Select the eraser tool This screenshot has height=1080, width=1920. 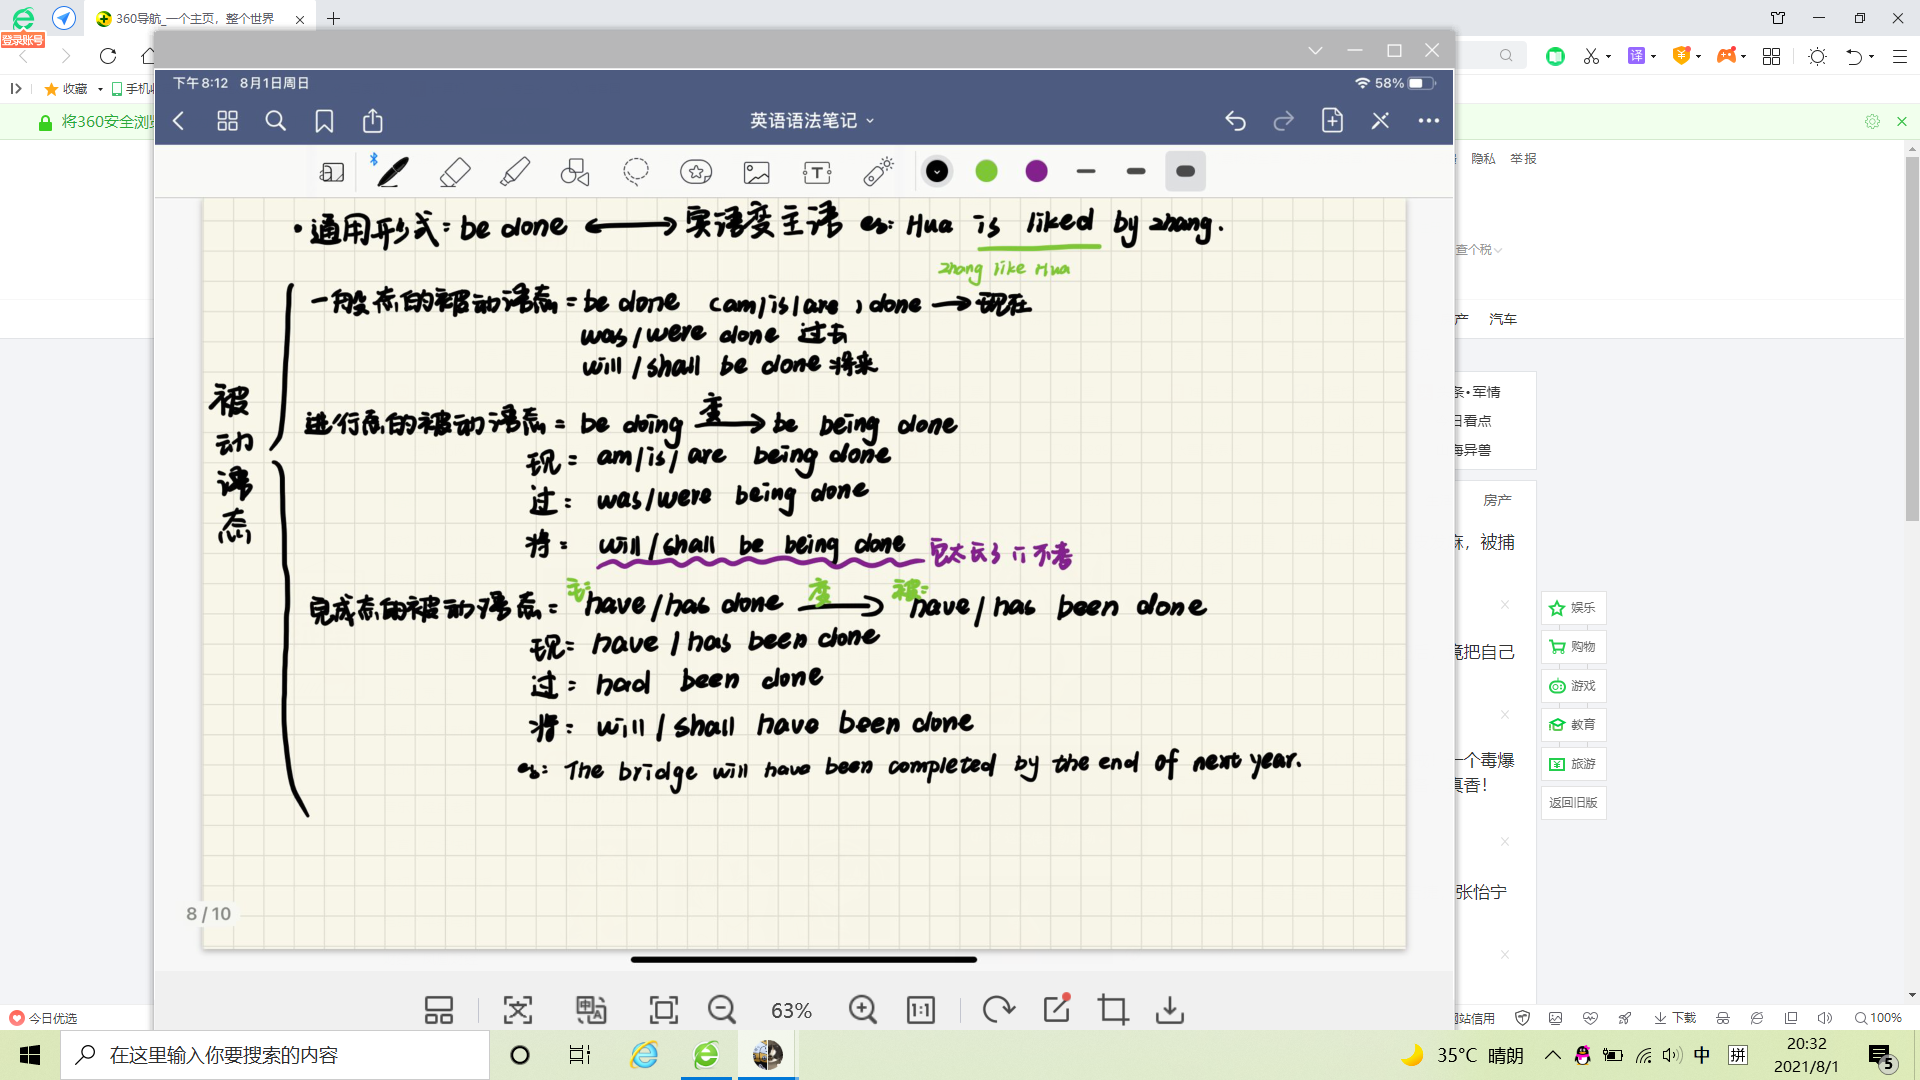tap(455, 172)
